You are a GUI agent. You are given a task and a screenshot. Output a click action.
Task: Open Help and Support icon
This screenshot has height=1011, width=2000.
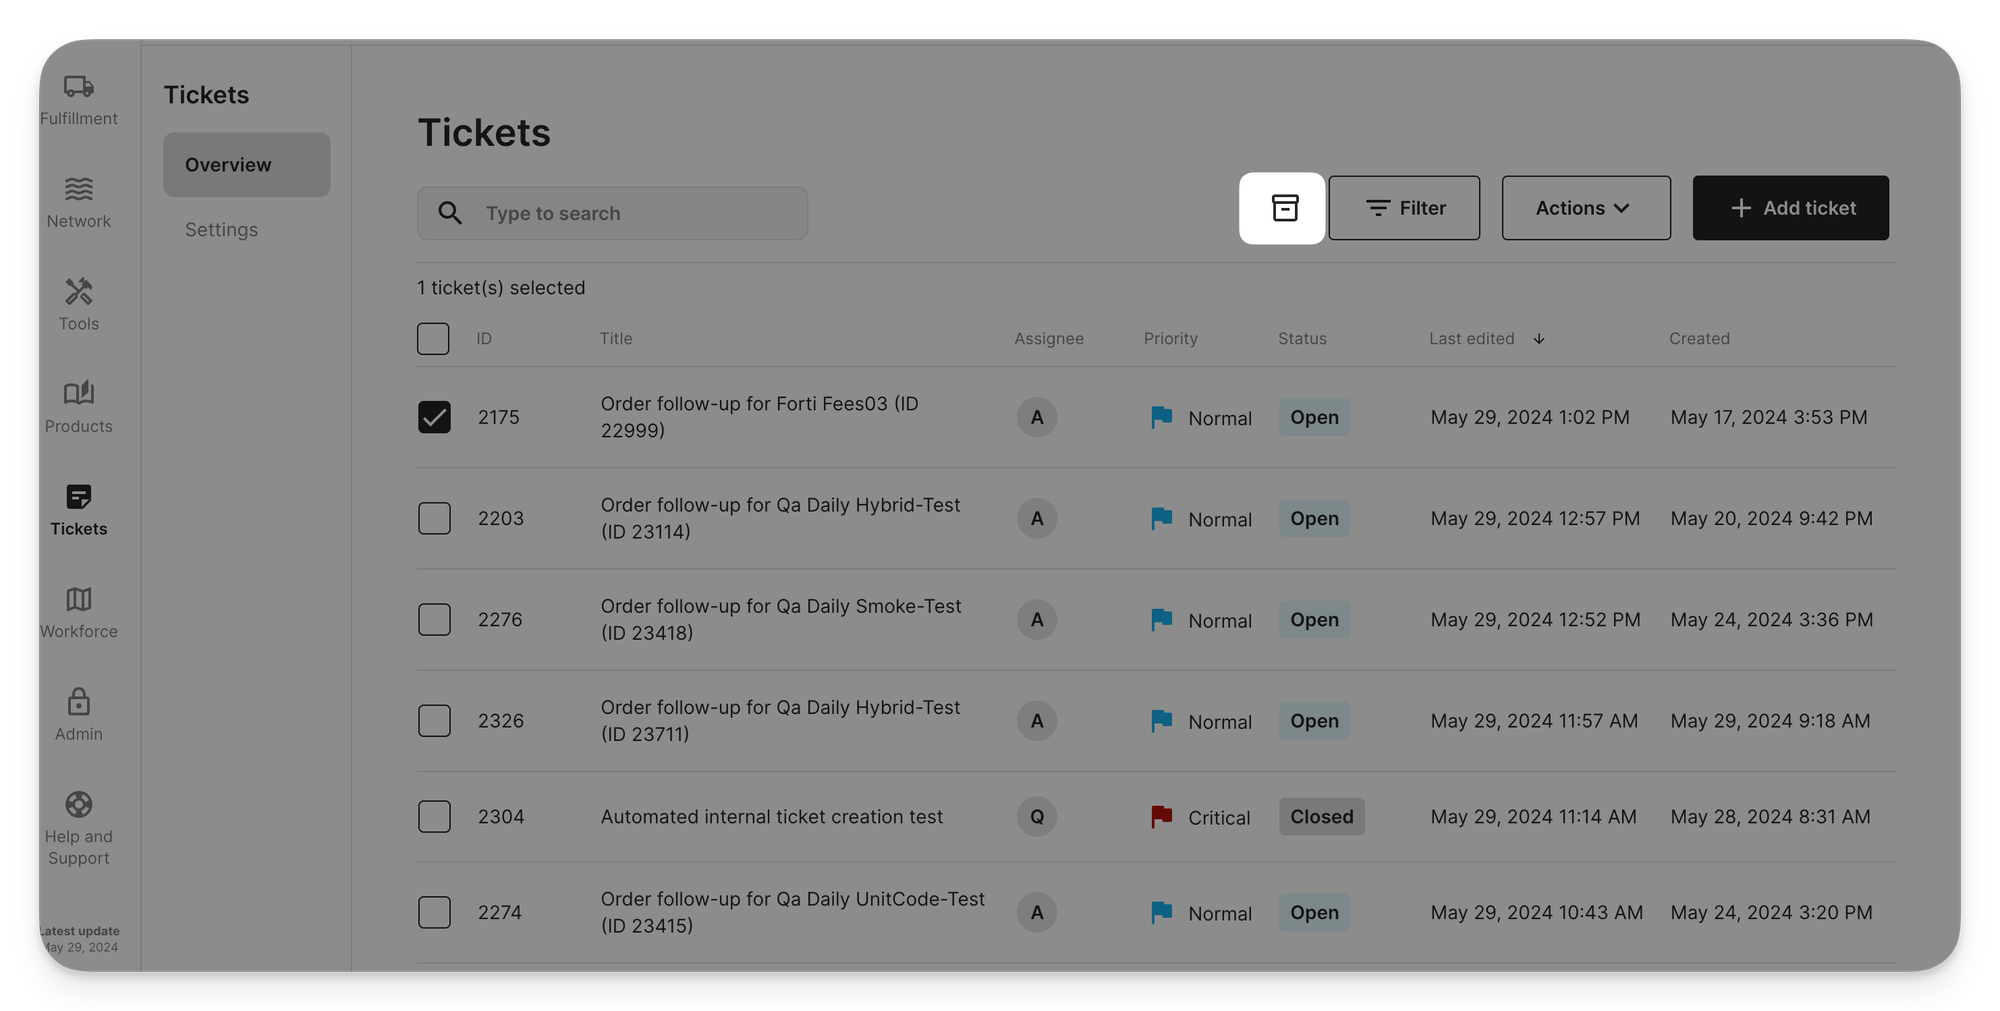coord(79,805)
